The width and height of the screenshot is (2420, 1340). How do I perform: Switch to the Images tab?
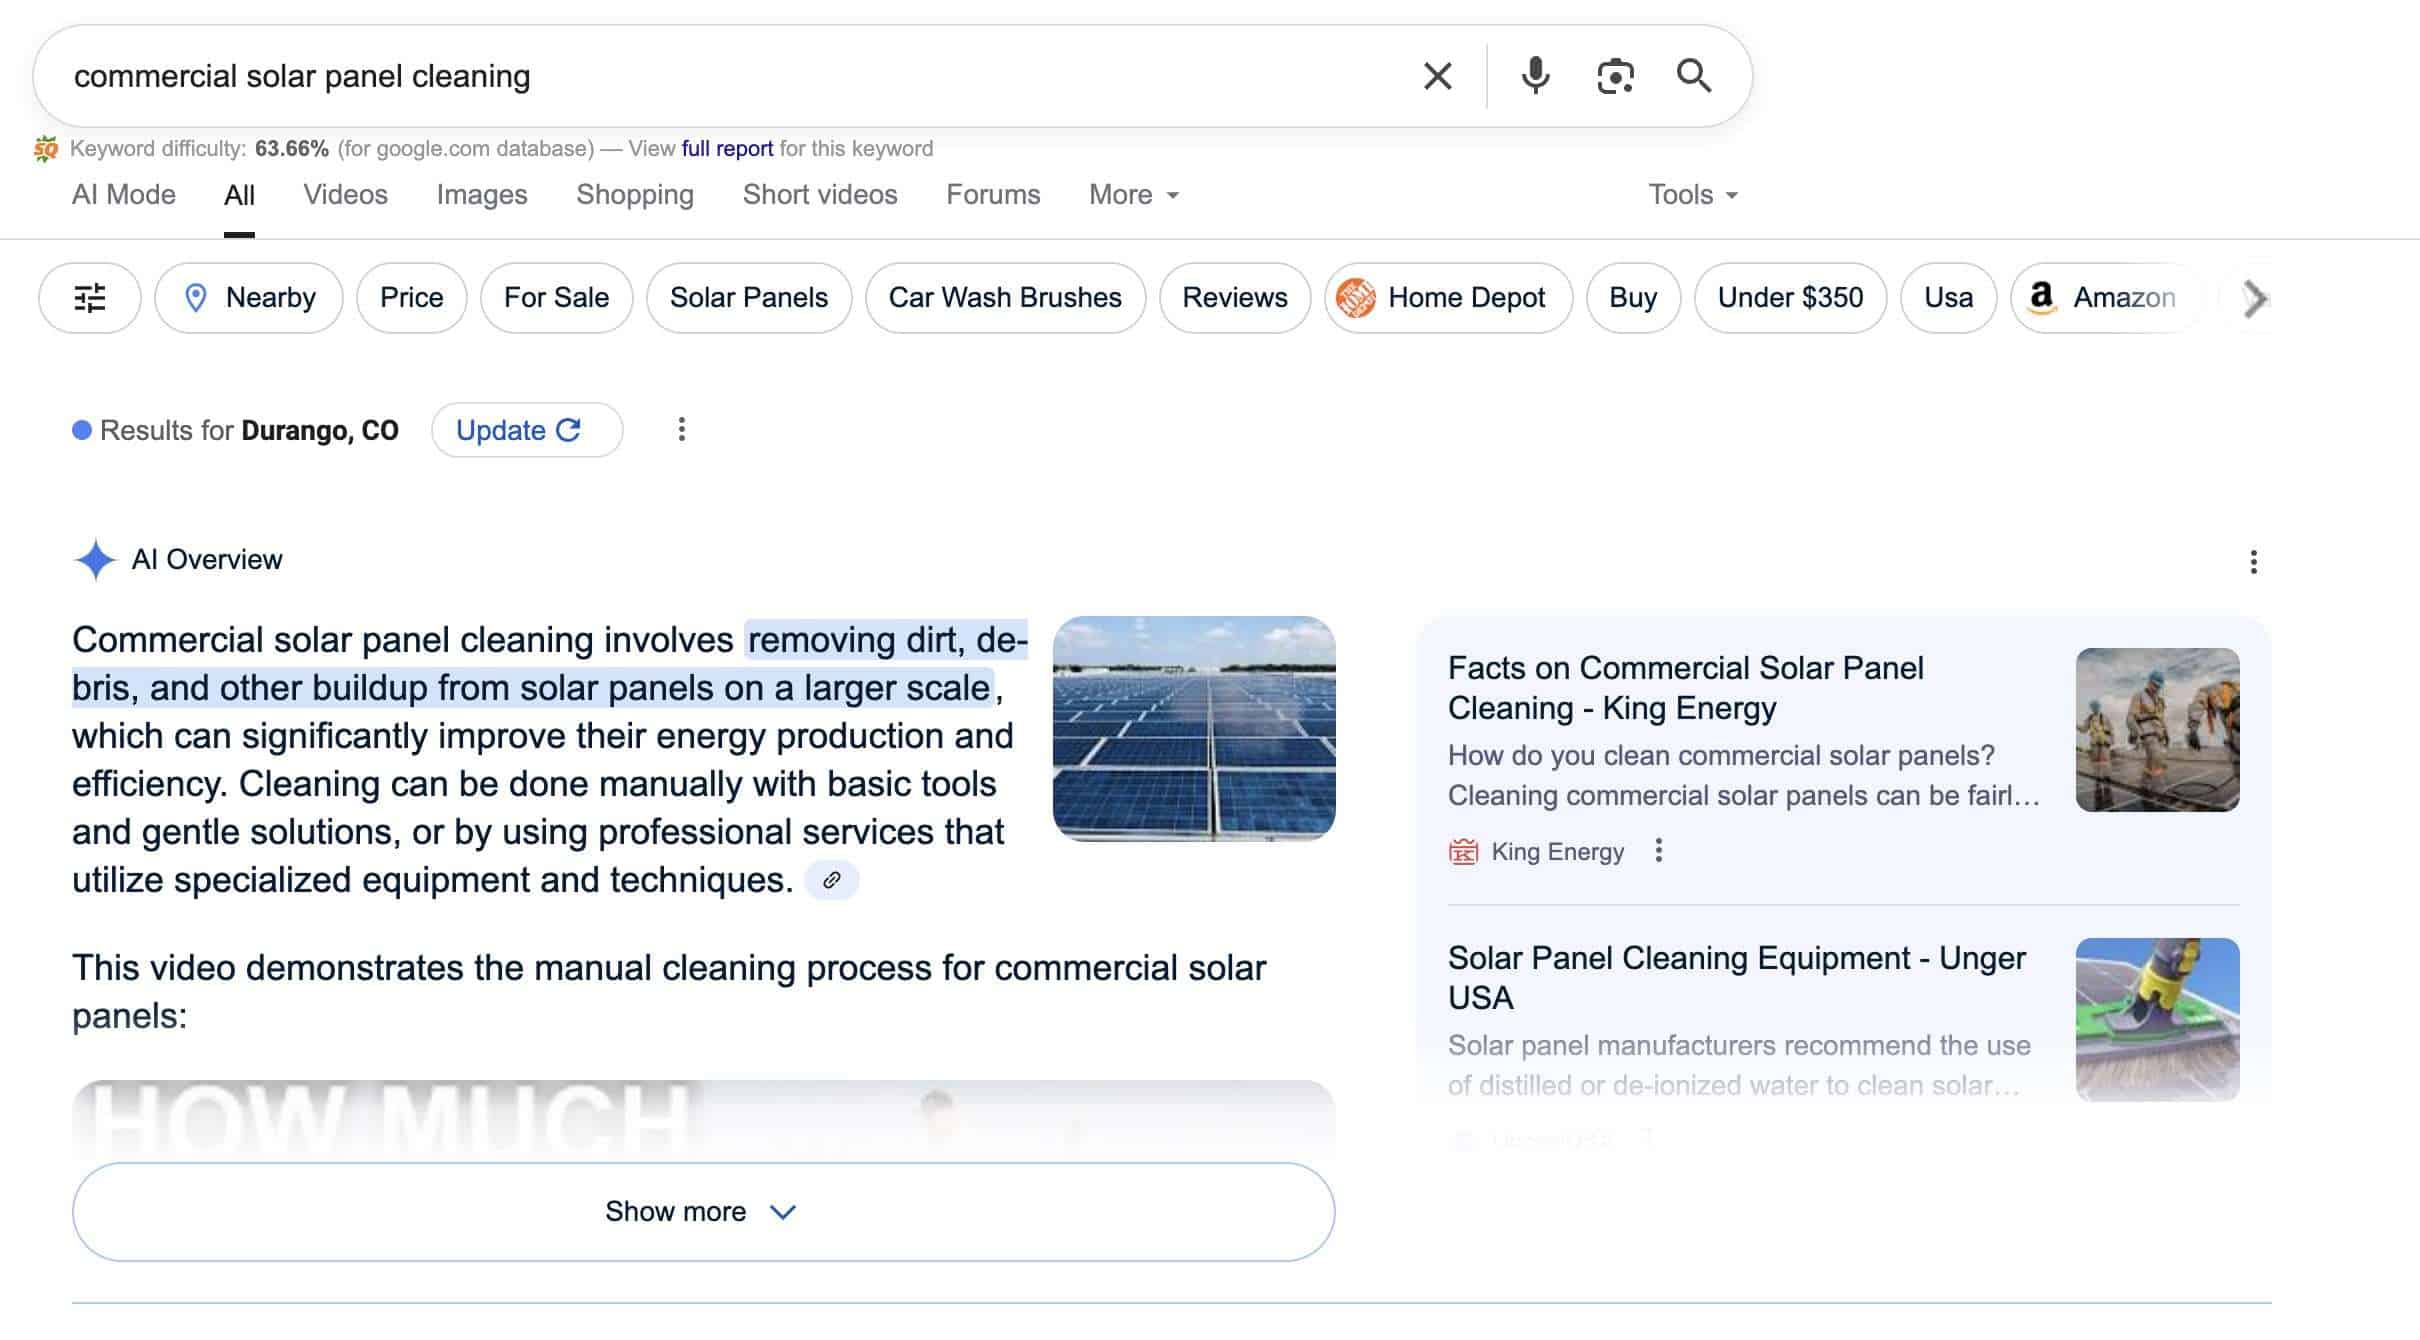tap(481, 195)
